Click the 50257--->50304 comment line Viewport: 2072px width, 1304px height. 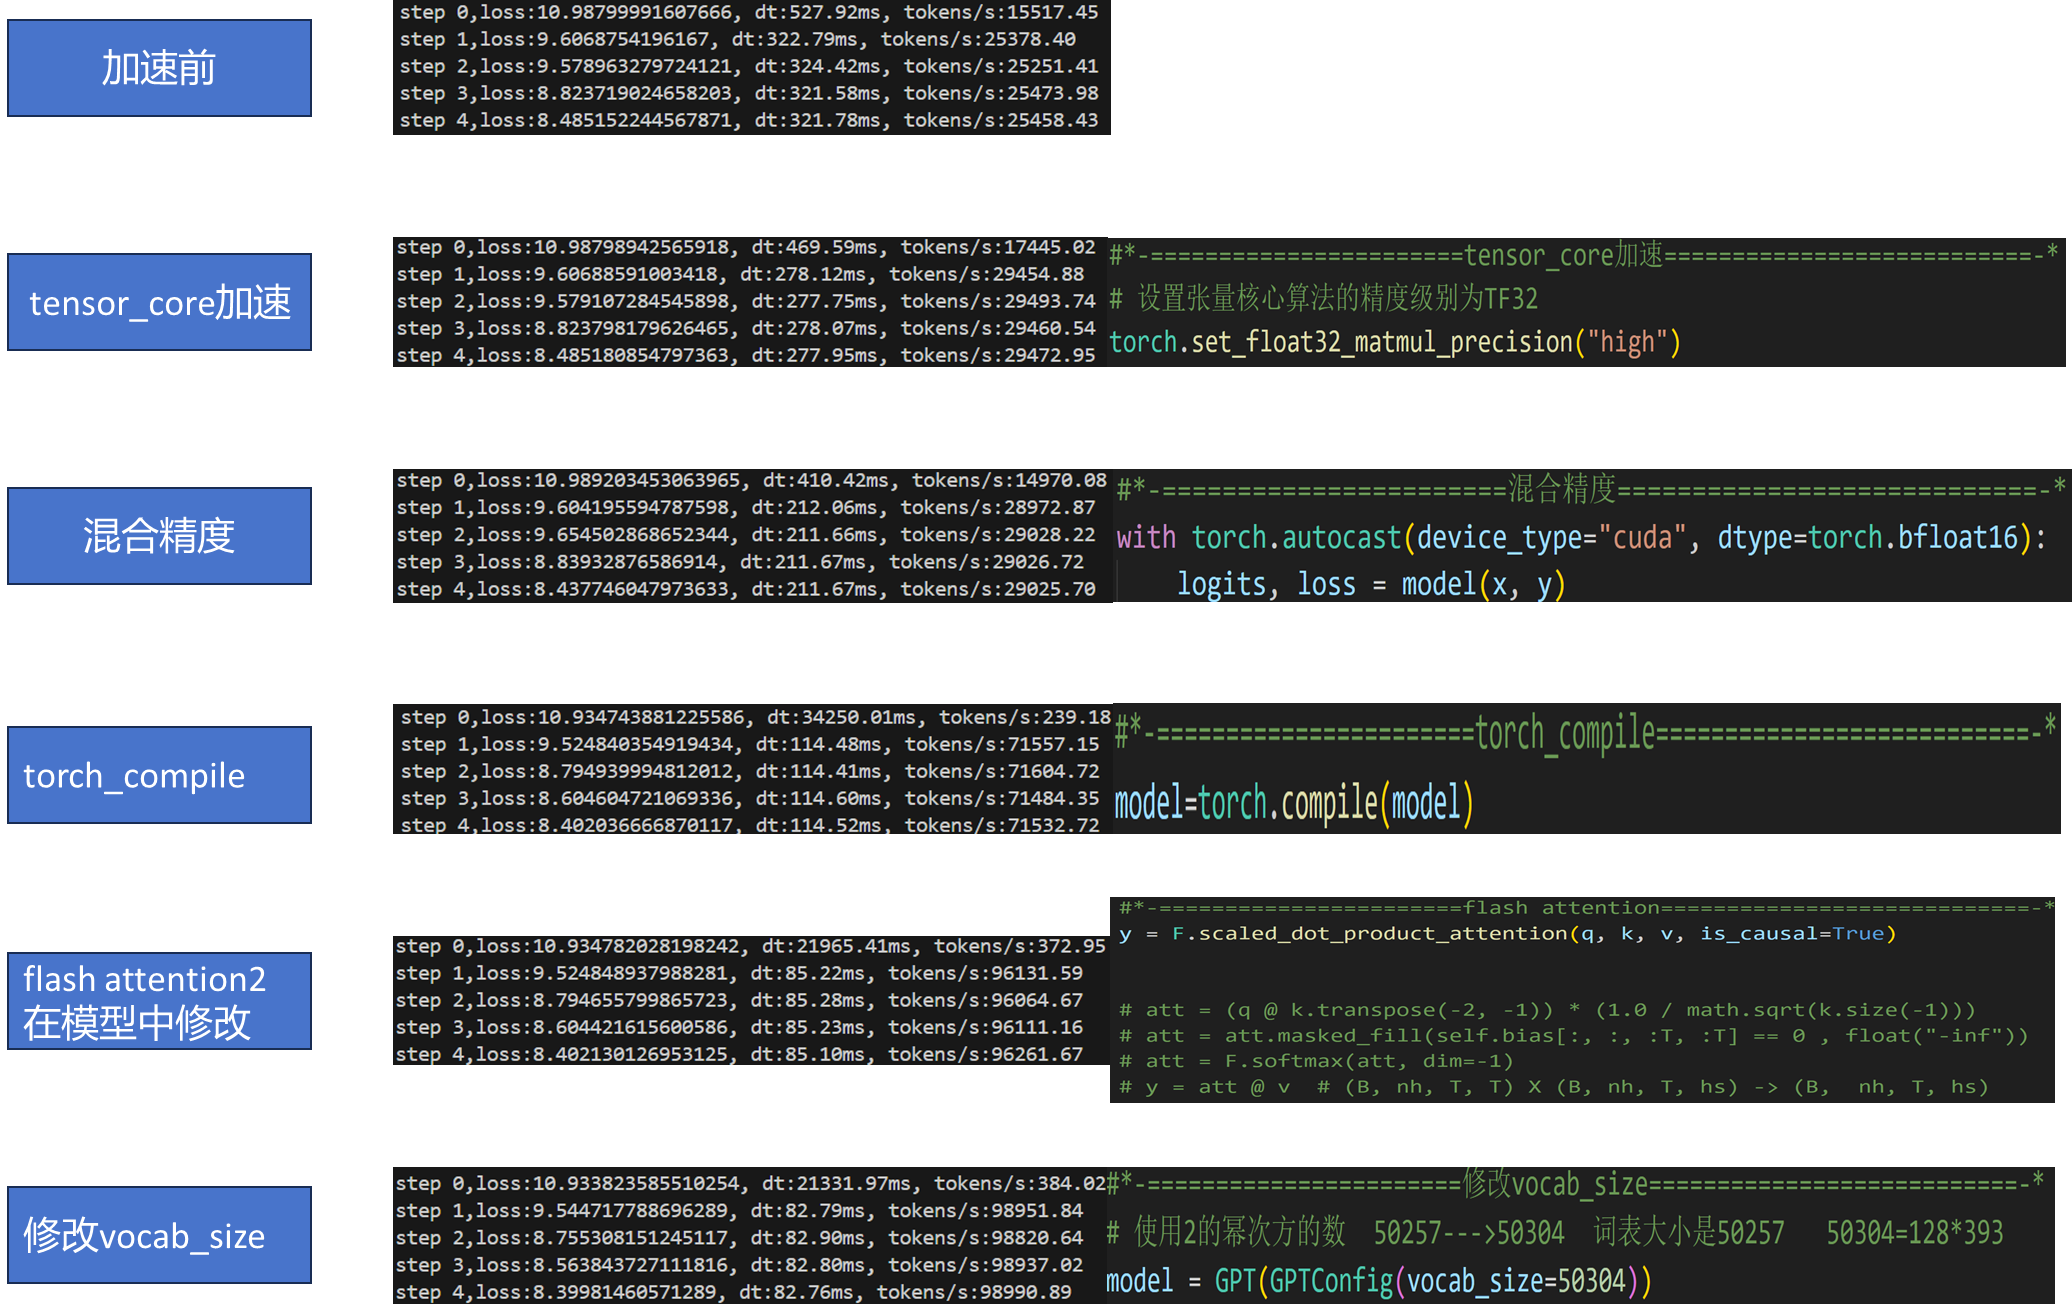1553,1233
